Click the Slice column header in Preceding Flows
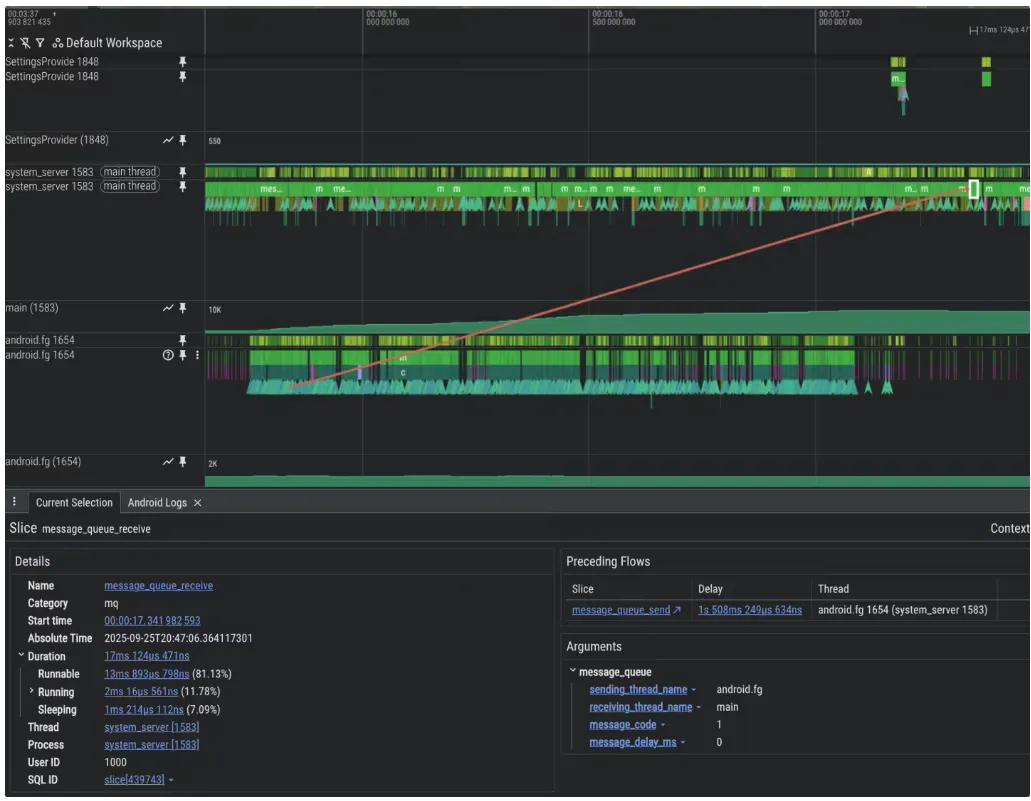 (583, 589)
